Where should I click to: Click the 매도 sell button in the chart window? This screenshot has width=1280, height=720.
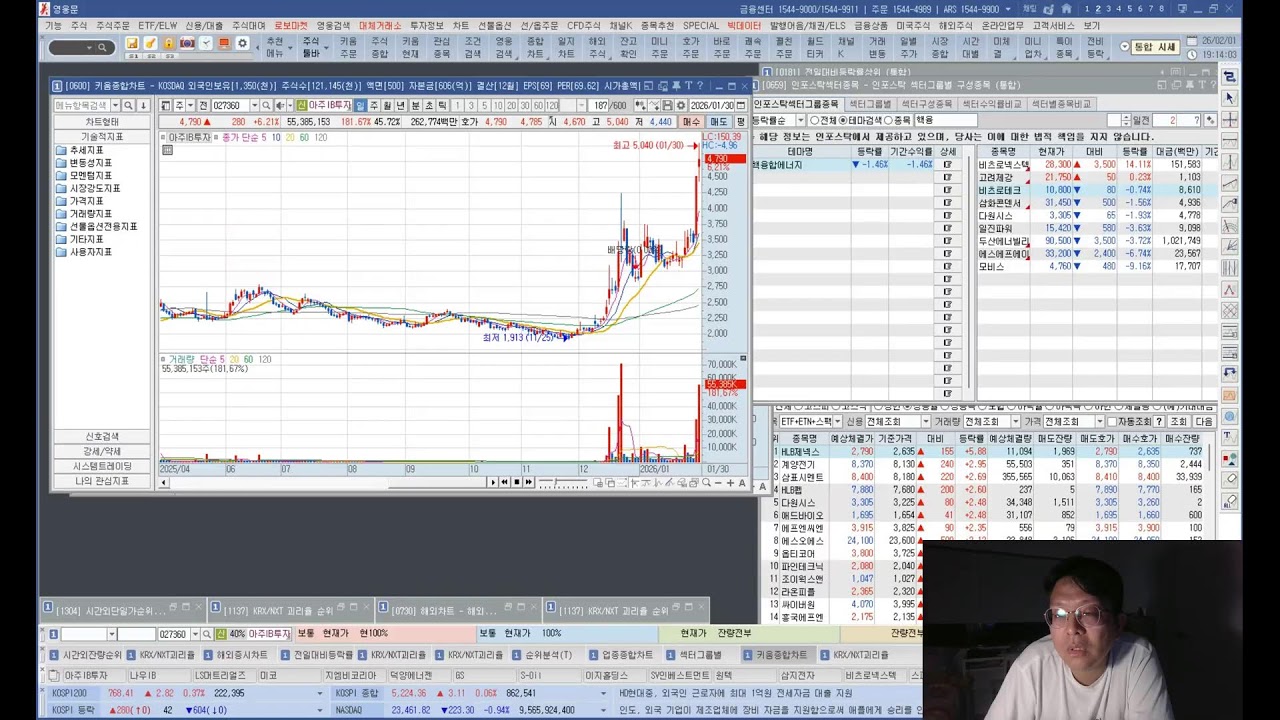pyautogui.click(x=719, y=121)
